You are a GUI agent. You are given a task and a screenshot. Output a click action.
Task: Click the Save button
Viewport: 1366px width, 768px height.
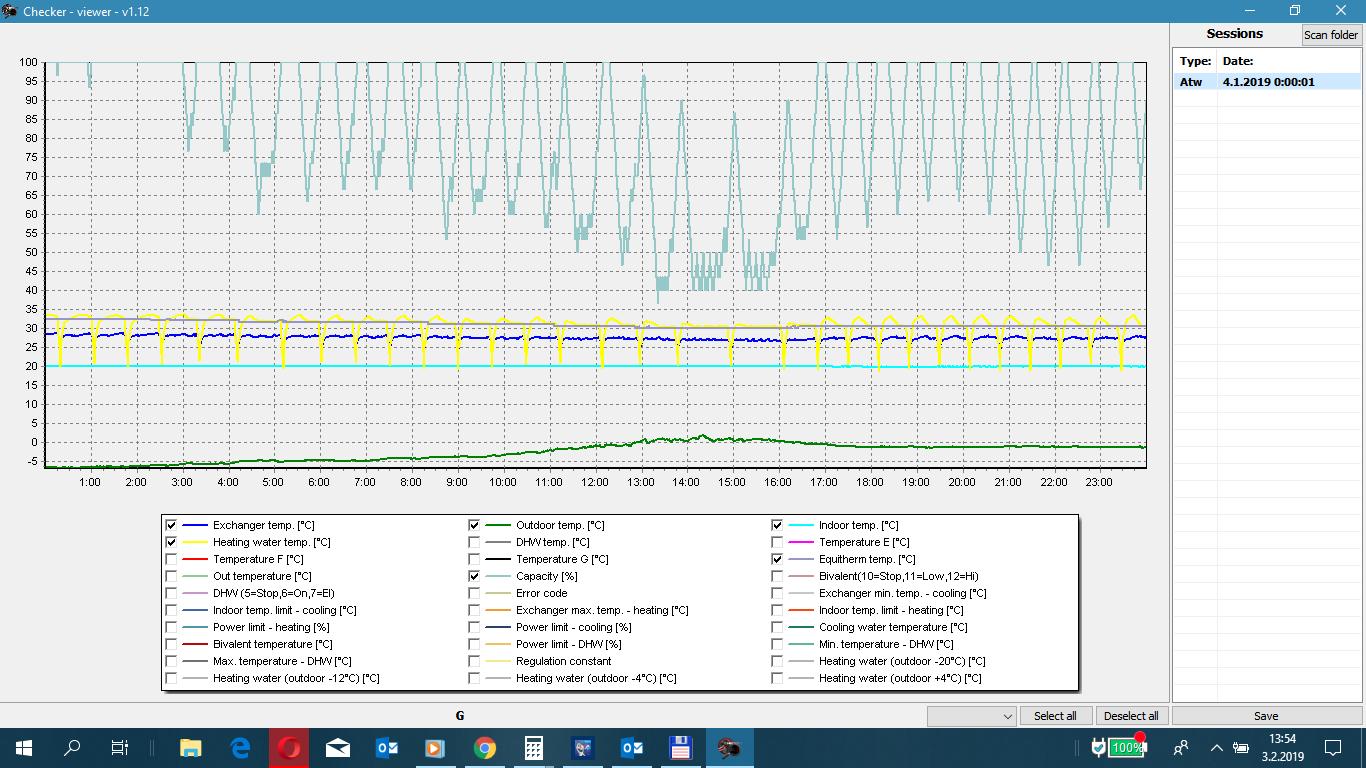pyautogui.click(x=1265, y=716)
